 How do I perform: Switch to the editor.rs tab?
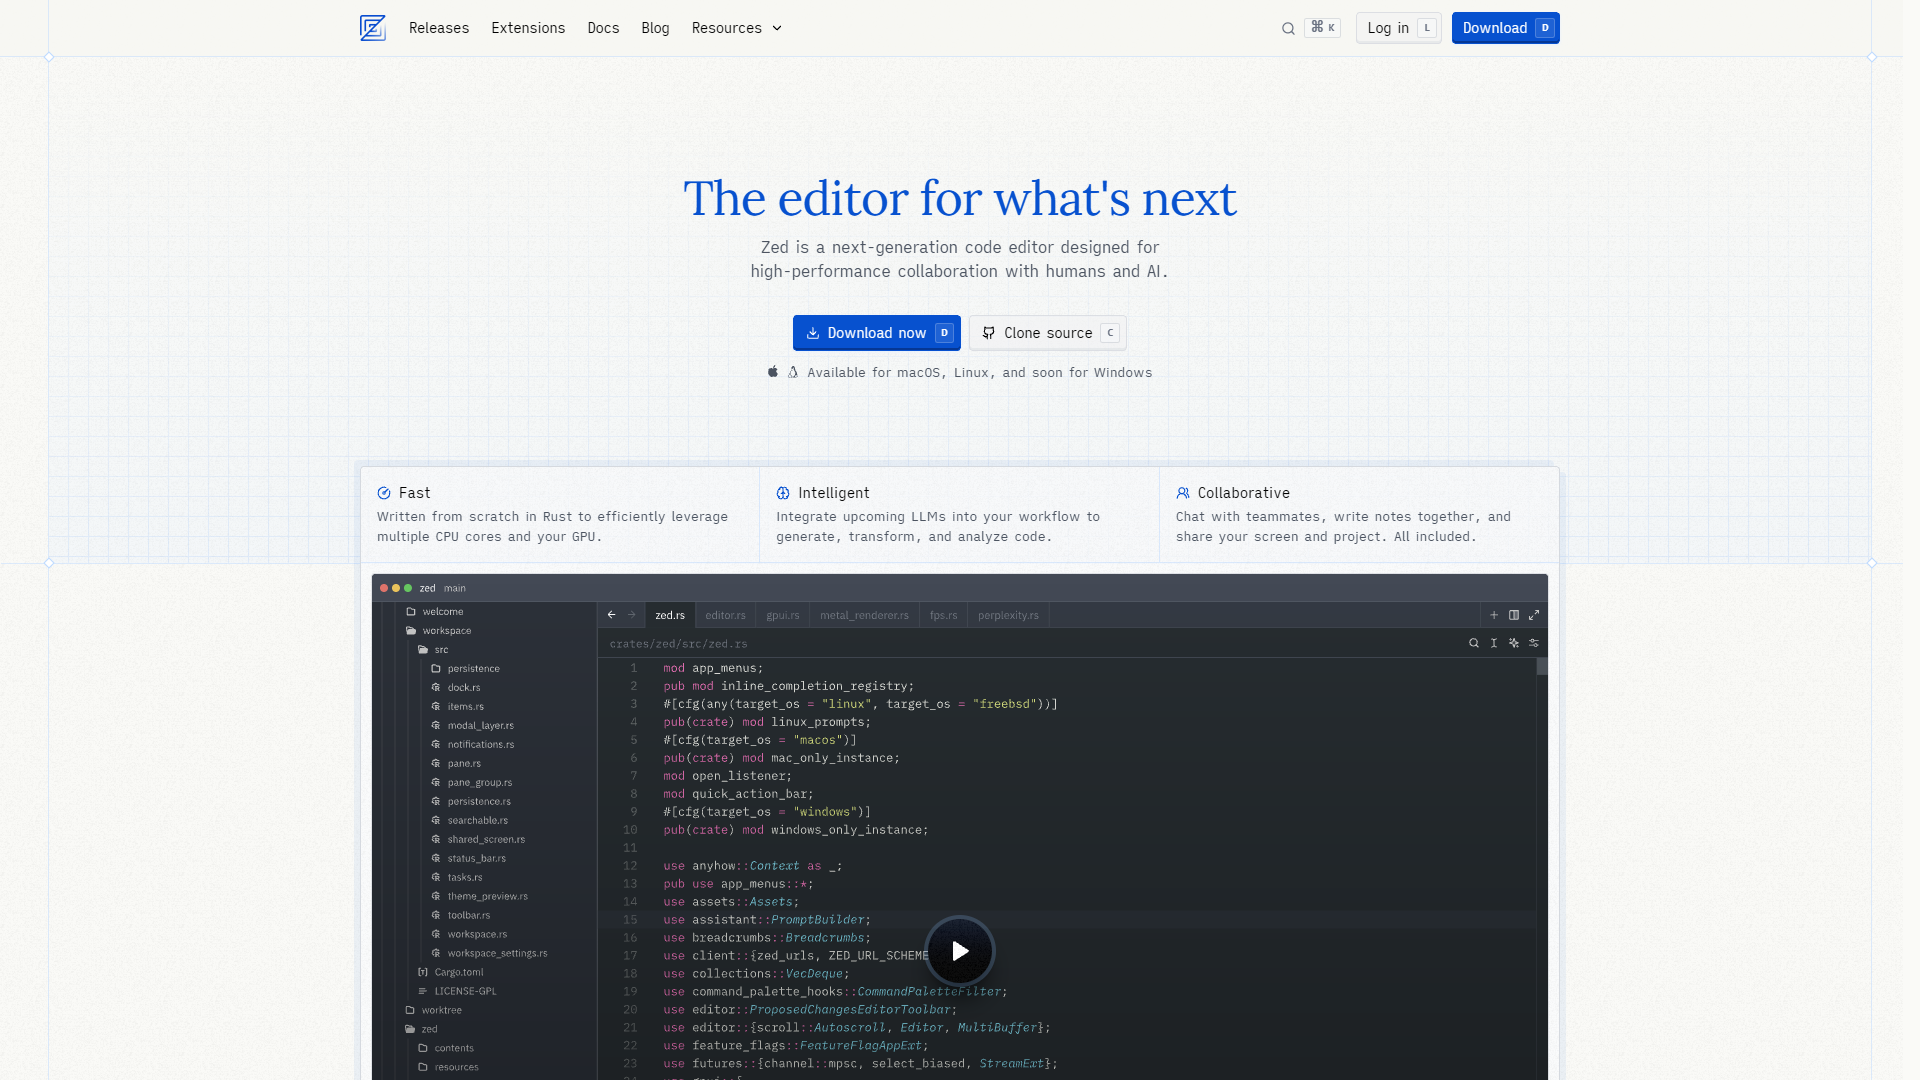[x=725, y=615]
